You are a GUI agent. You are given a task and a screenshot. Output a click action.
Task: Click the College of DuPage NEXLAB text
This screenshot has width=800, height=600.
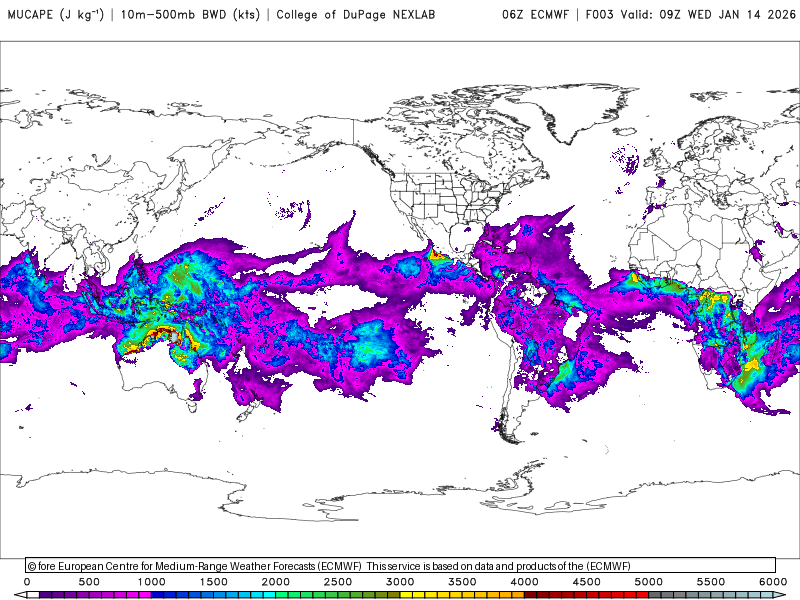click(356, 14)
